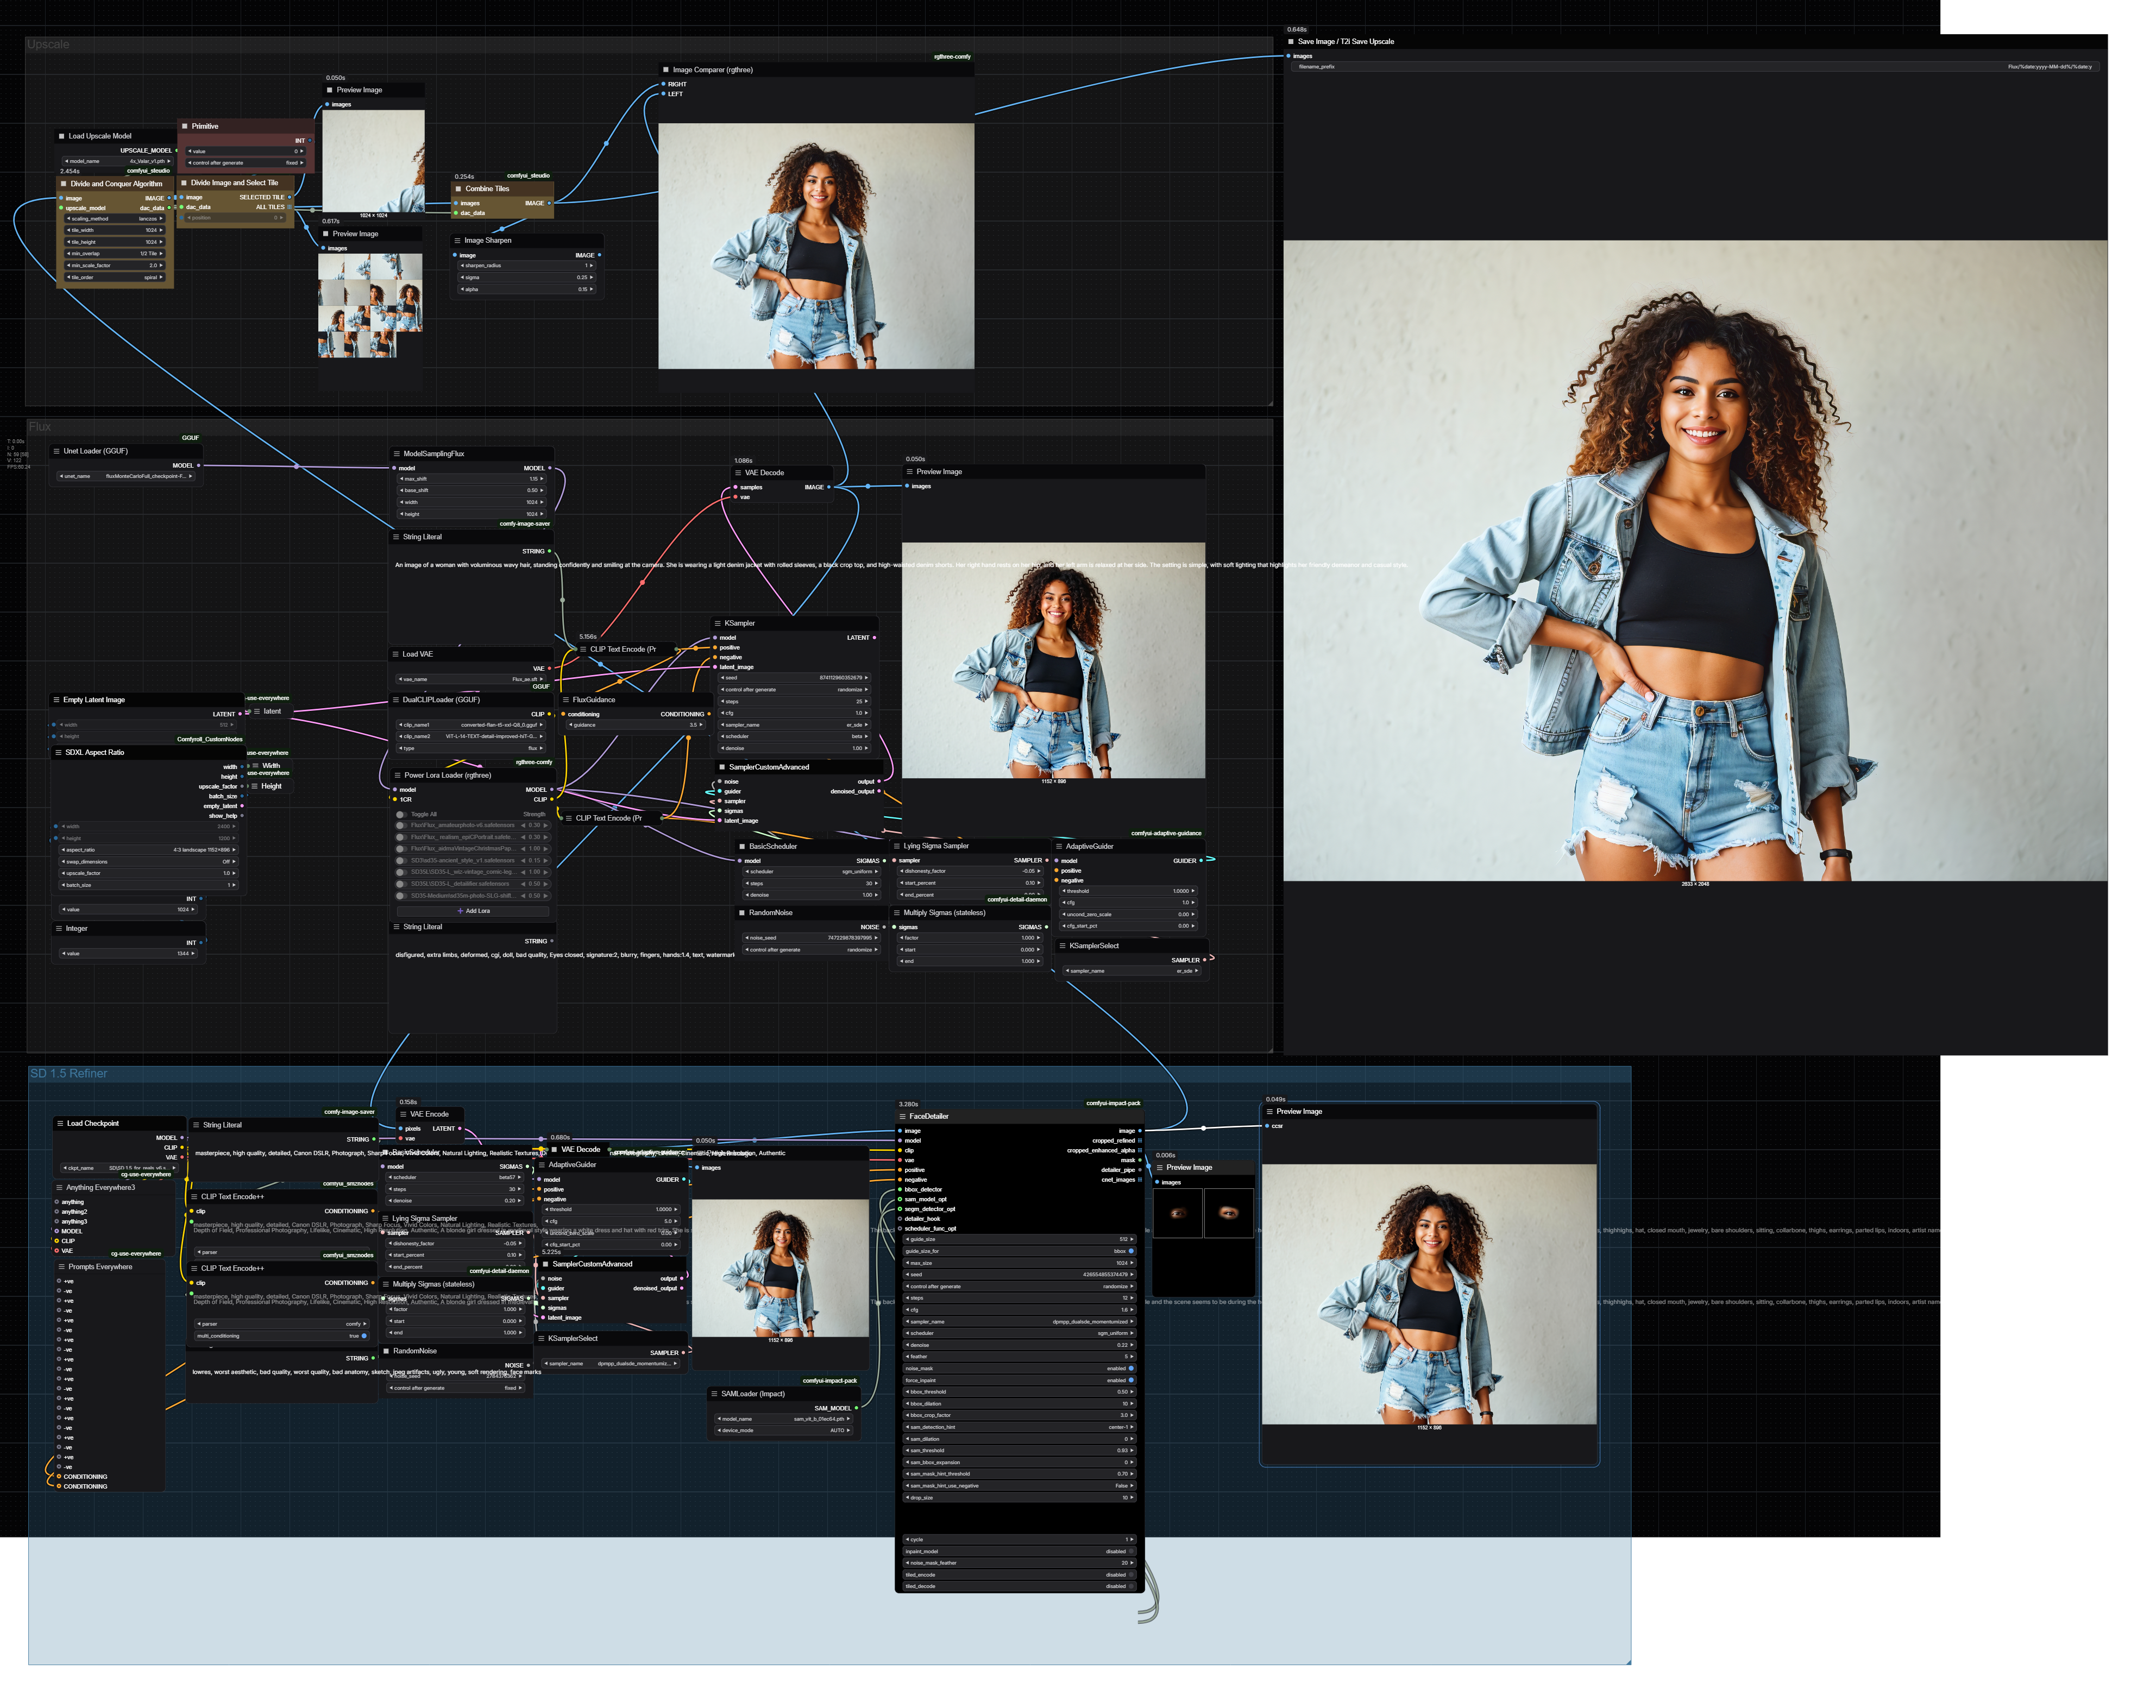Click the denoise value in KSampler
The image size is (2156, 1708).
coord(857,748)
